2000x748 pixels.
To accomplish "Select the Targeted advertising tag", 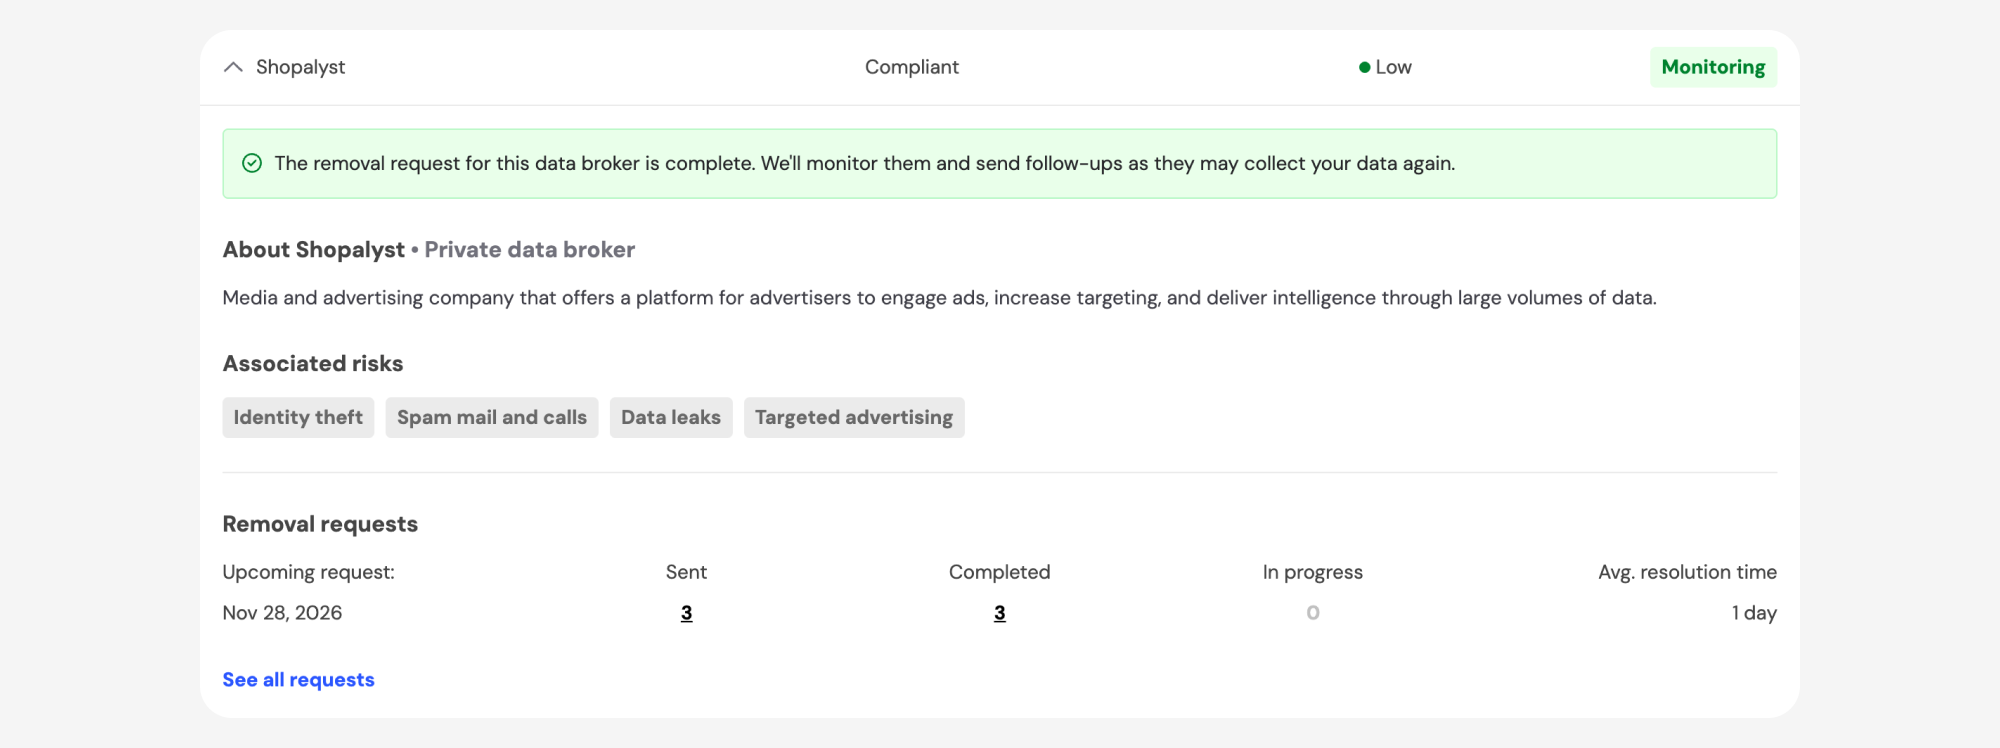I will [x=854, y=417].
